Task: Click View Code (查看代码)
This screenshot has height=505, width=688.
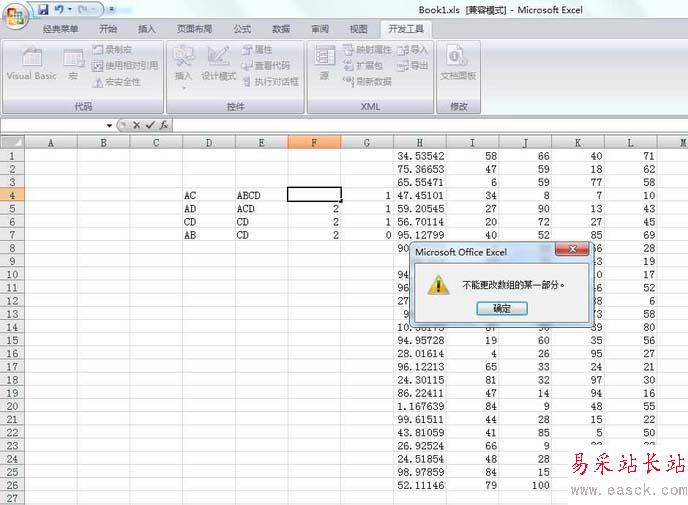Action: coord(266,66)
